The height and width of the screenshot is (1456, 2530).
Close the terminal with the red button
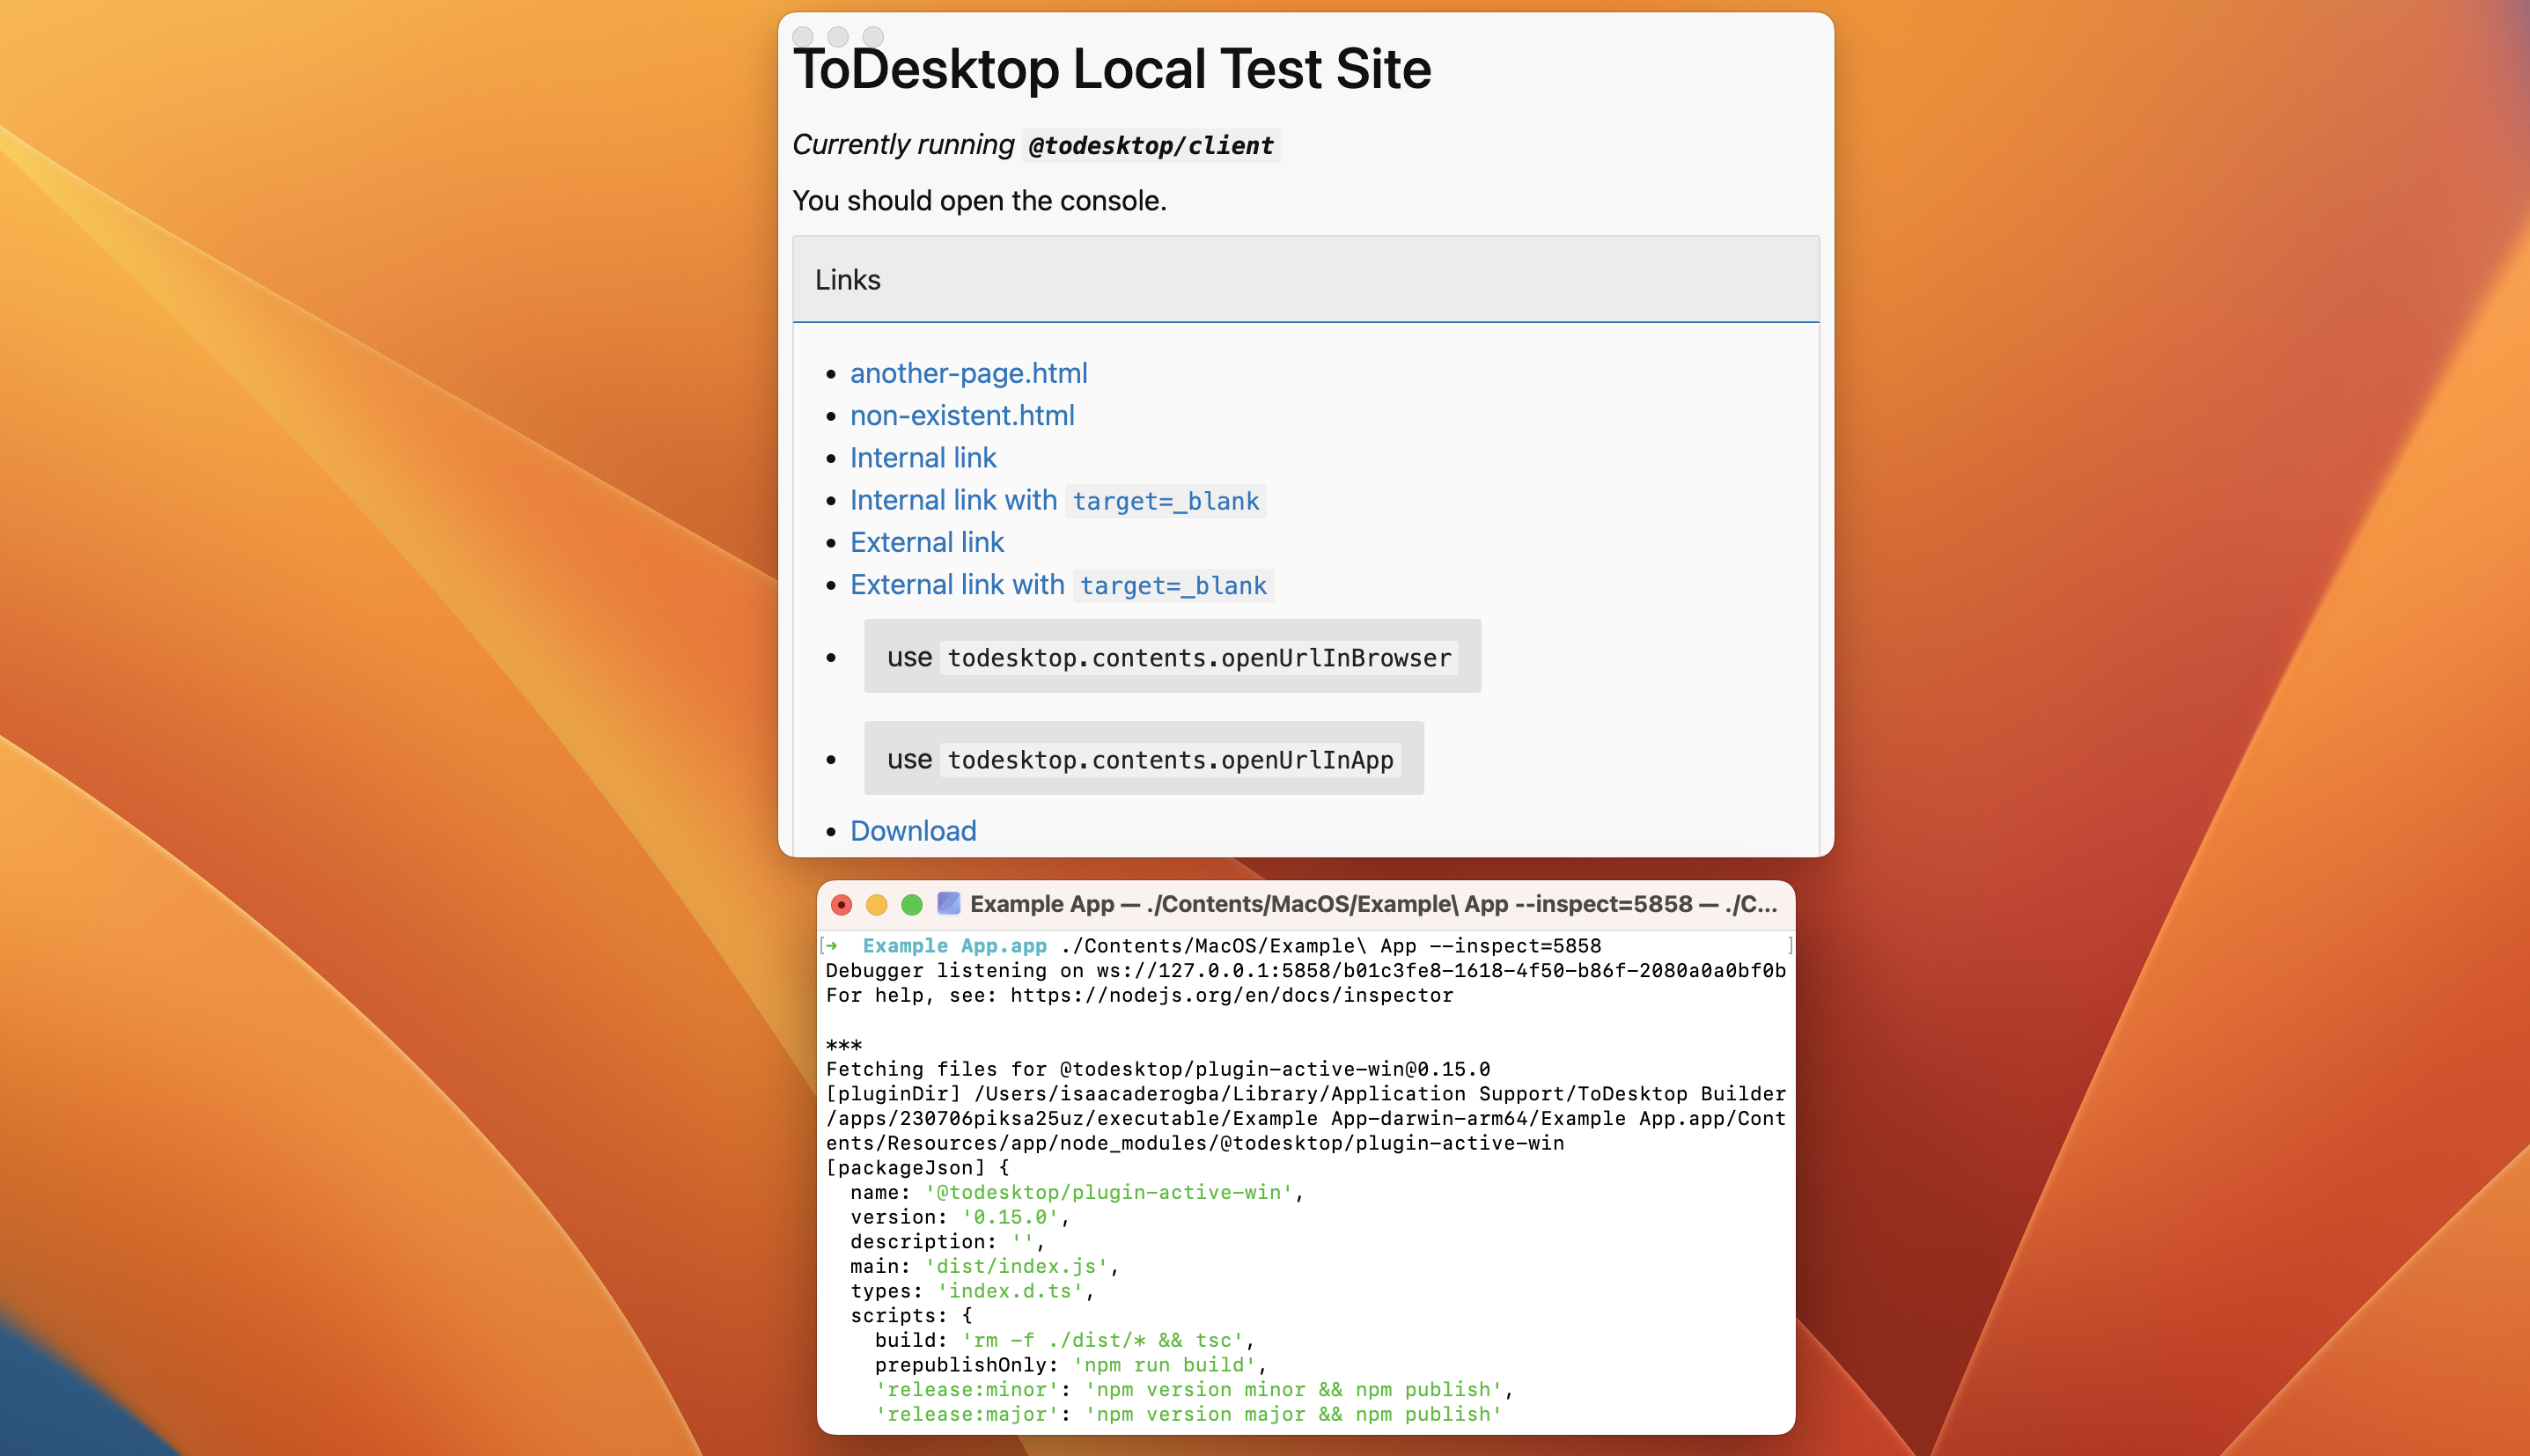841,905
